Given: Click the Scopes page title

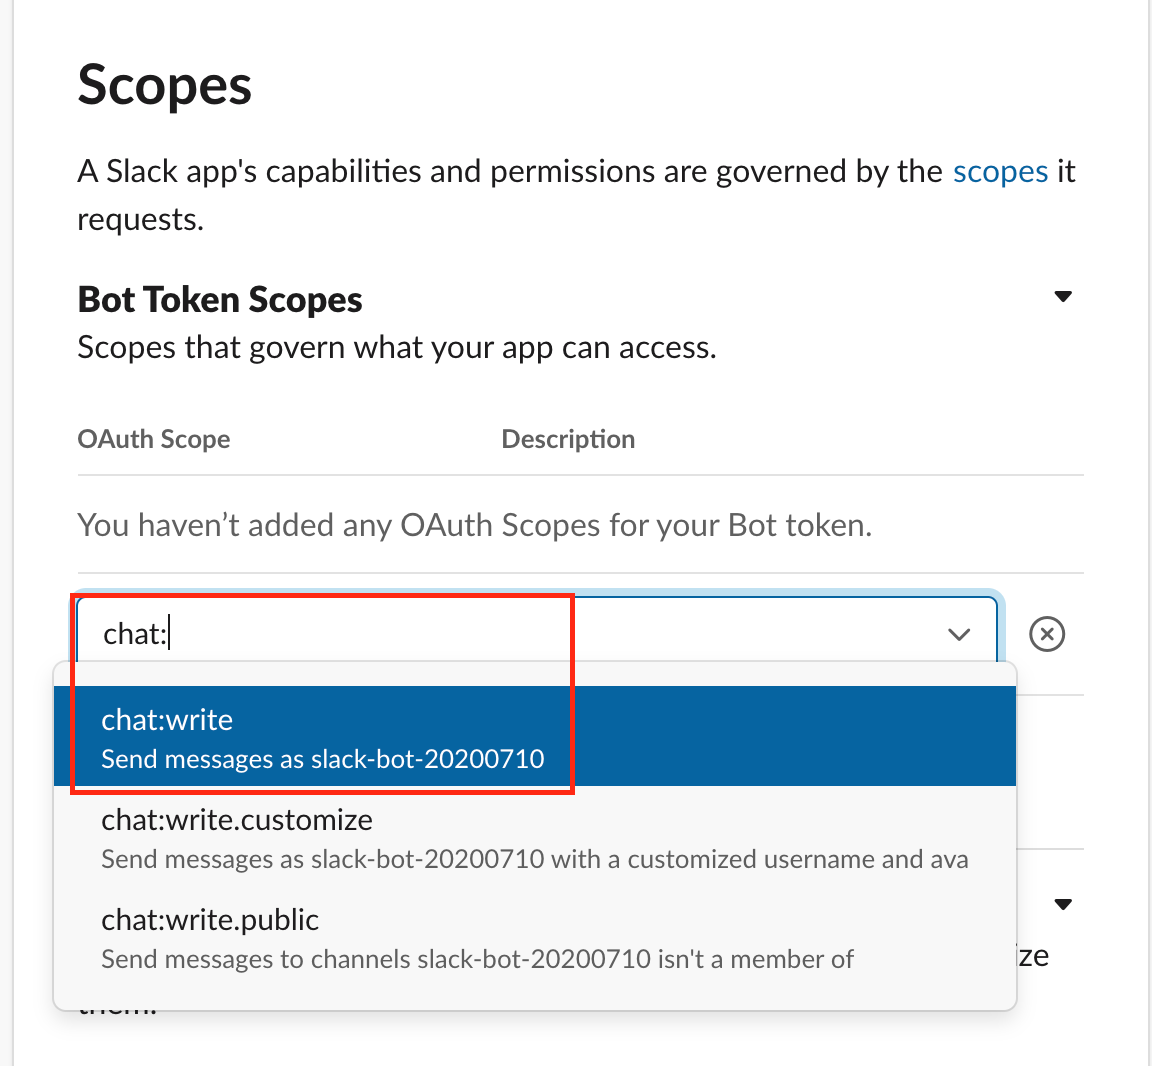Looking at the screenshot, I should click(x=164, y=86).
